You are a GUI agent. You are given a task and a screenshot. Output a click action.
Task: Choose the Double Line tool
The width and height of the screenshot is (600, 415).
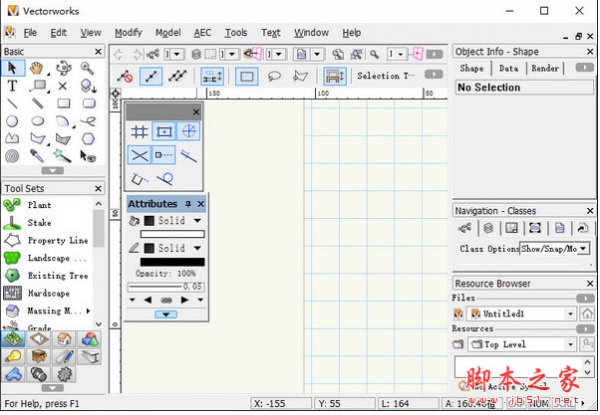(x=38, y=103)
